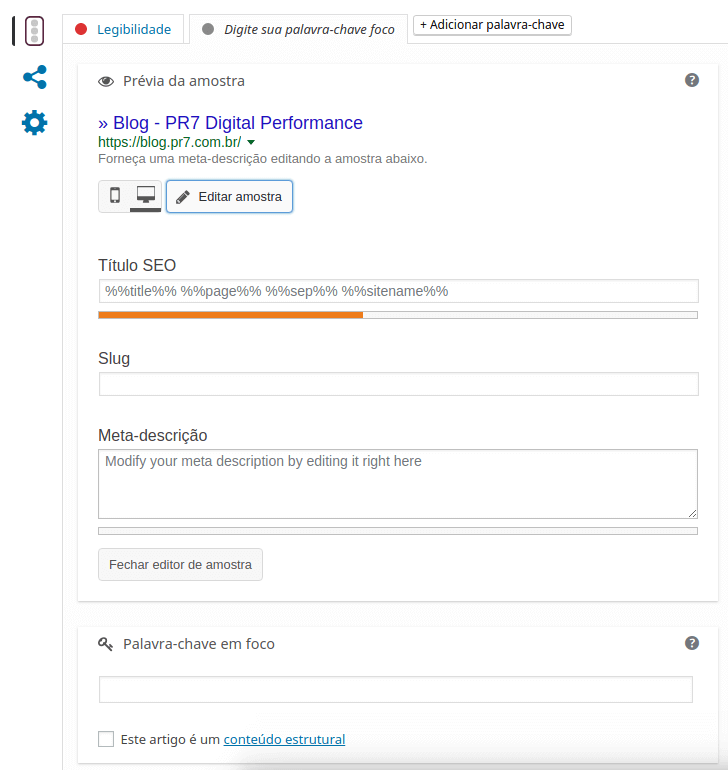Focus the Título SEO input field

click(x=398, y=291)
